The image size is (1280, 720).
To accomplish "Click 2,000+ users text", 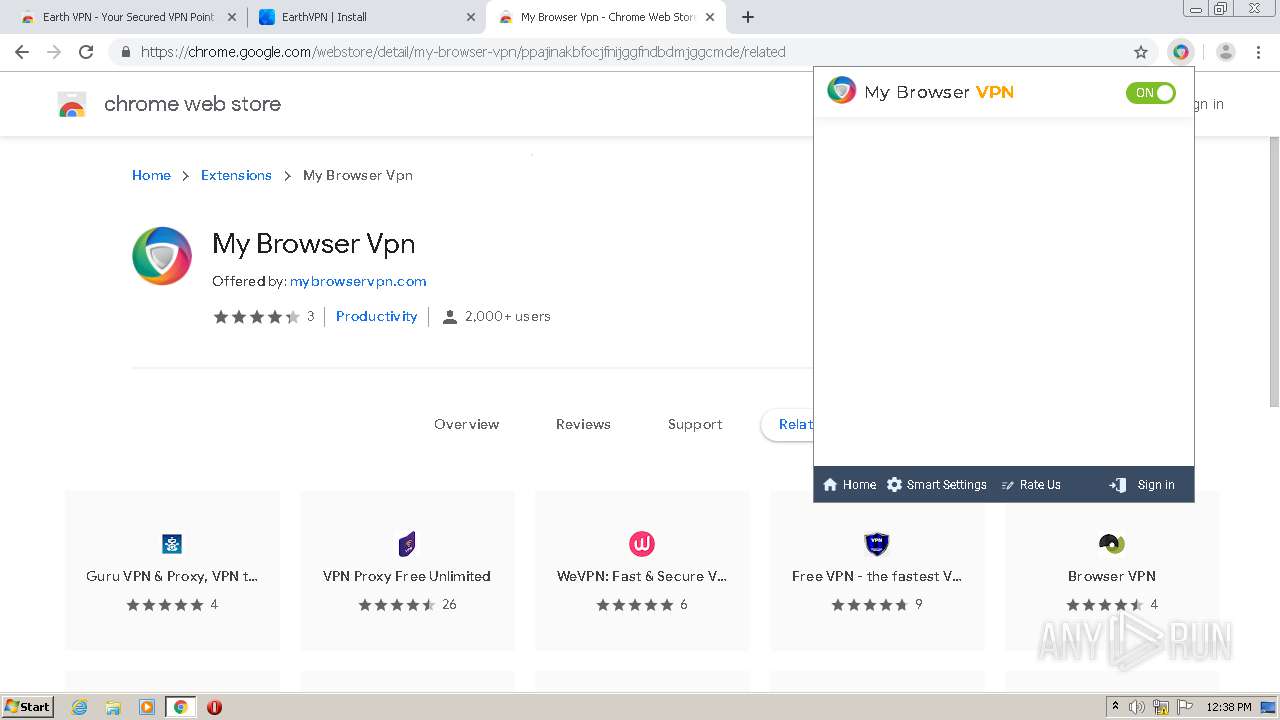I will [x=508, y=316].
